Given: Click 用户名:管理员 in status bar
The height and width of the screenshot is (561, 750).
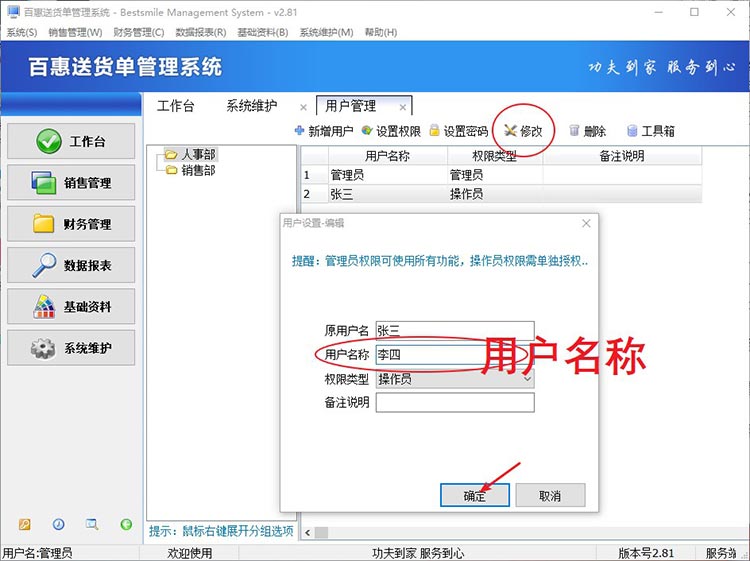Looking at the screenshot, I should 37,553.
